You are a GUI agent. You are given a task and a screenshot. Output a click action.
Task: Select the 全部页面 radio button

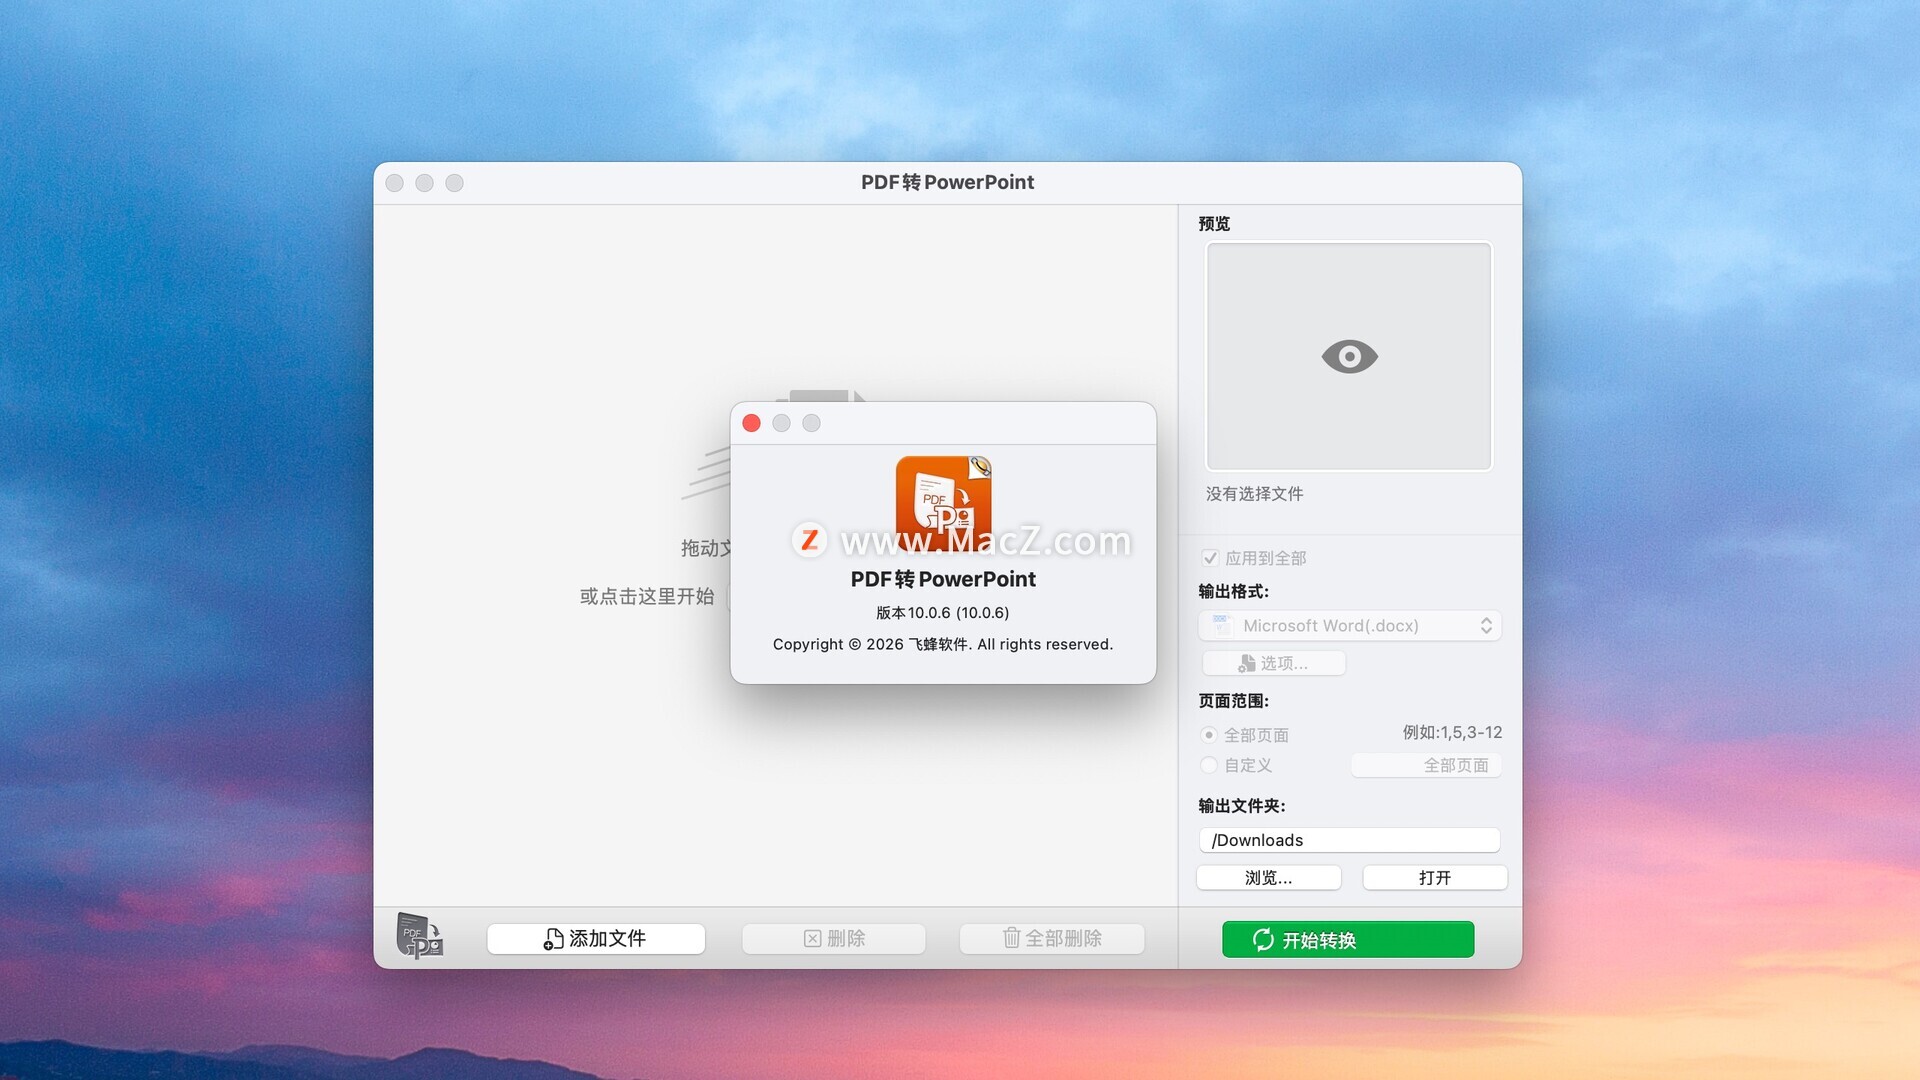[1209, 735]
